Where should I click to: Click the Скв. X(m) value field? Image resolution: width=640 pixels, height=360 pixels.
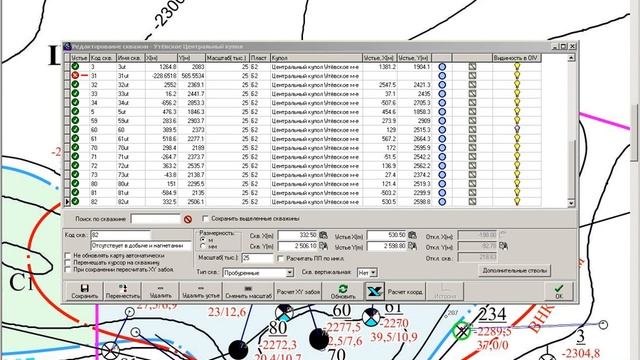(298, 235)
